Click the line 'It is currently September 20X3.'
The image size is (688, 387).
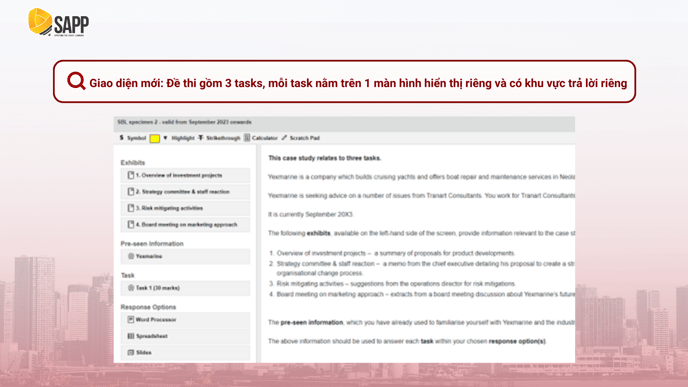[311, 215]
